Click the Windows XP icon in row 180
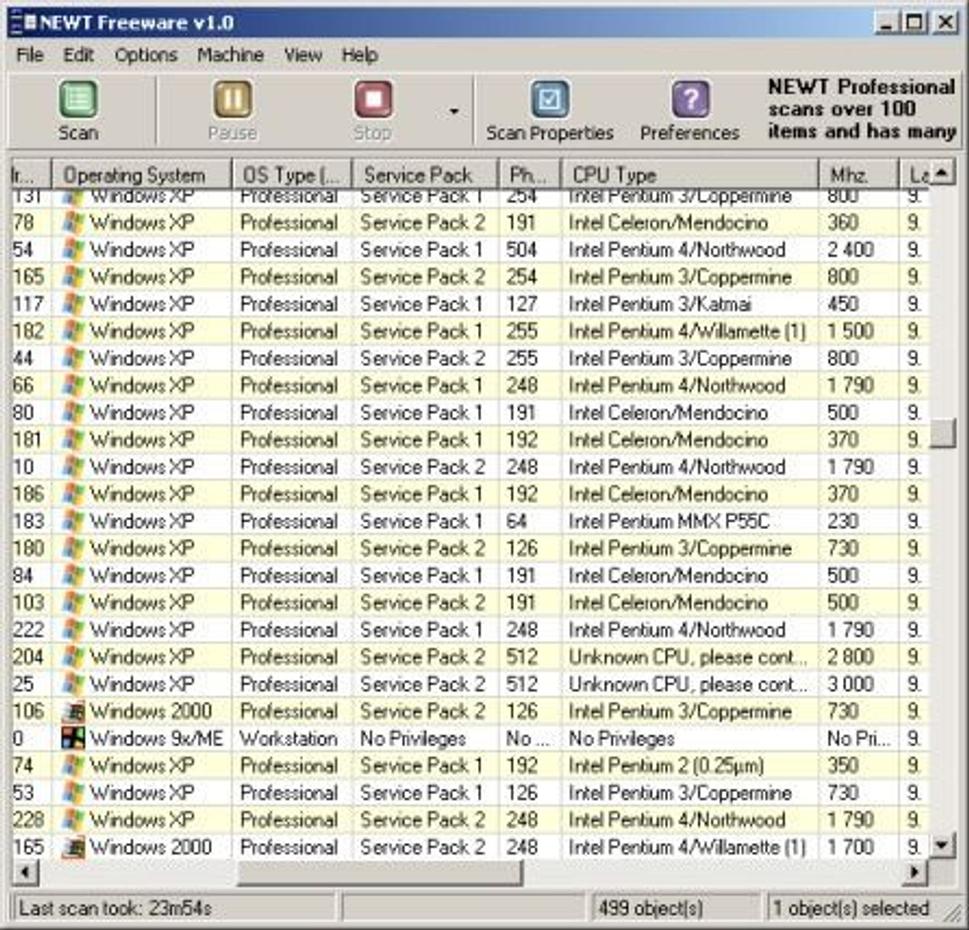969x930 pixels. (74, 549)
